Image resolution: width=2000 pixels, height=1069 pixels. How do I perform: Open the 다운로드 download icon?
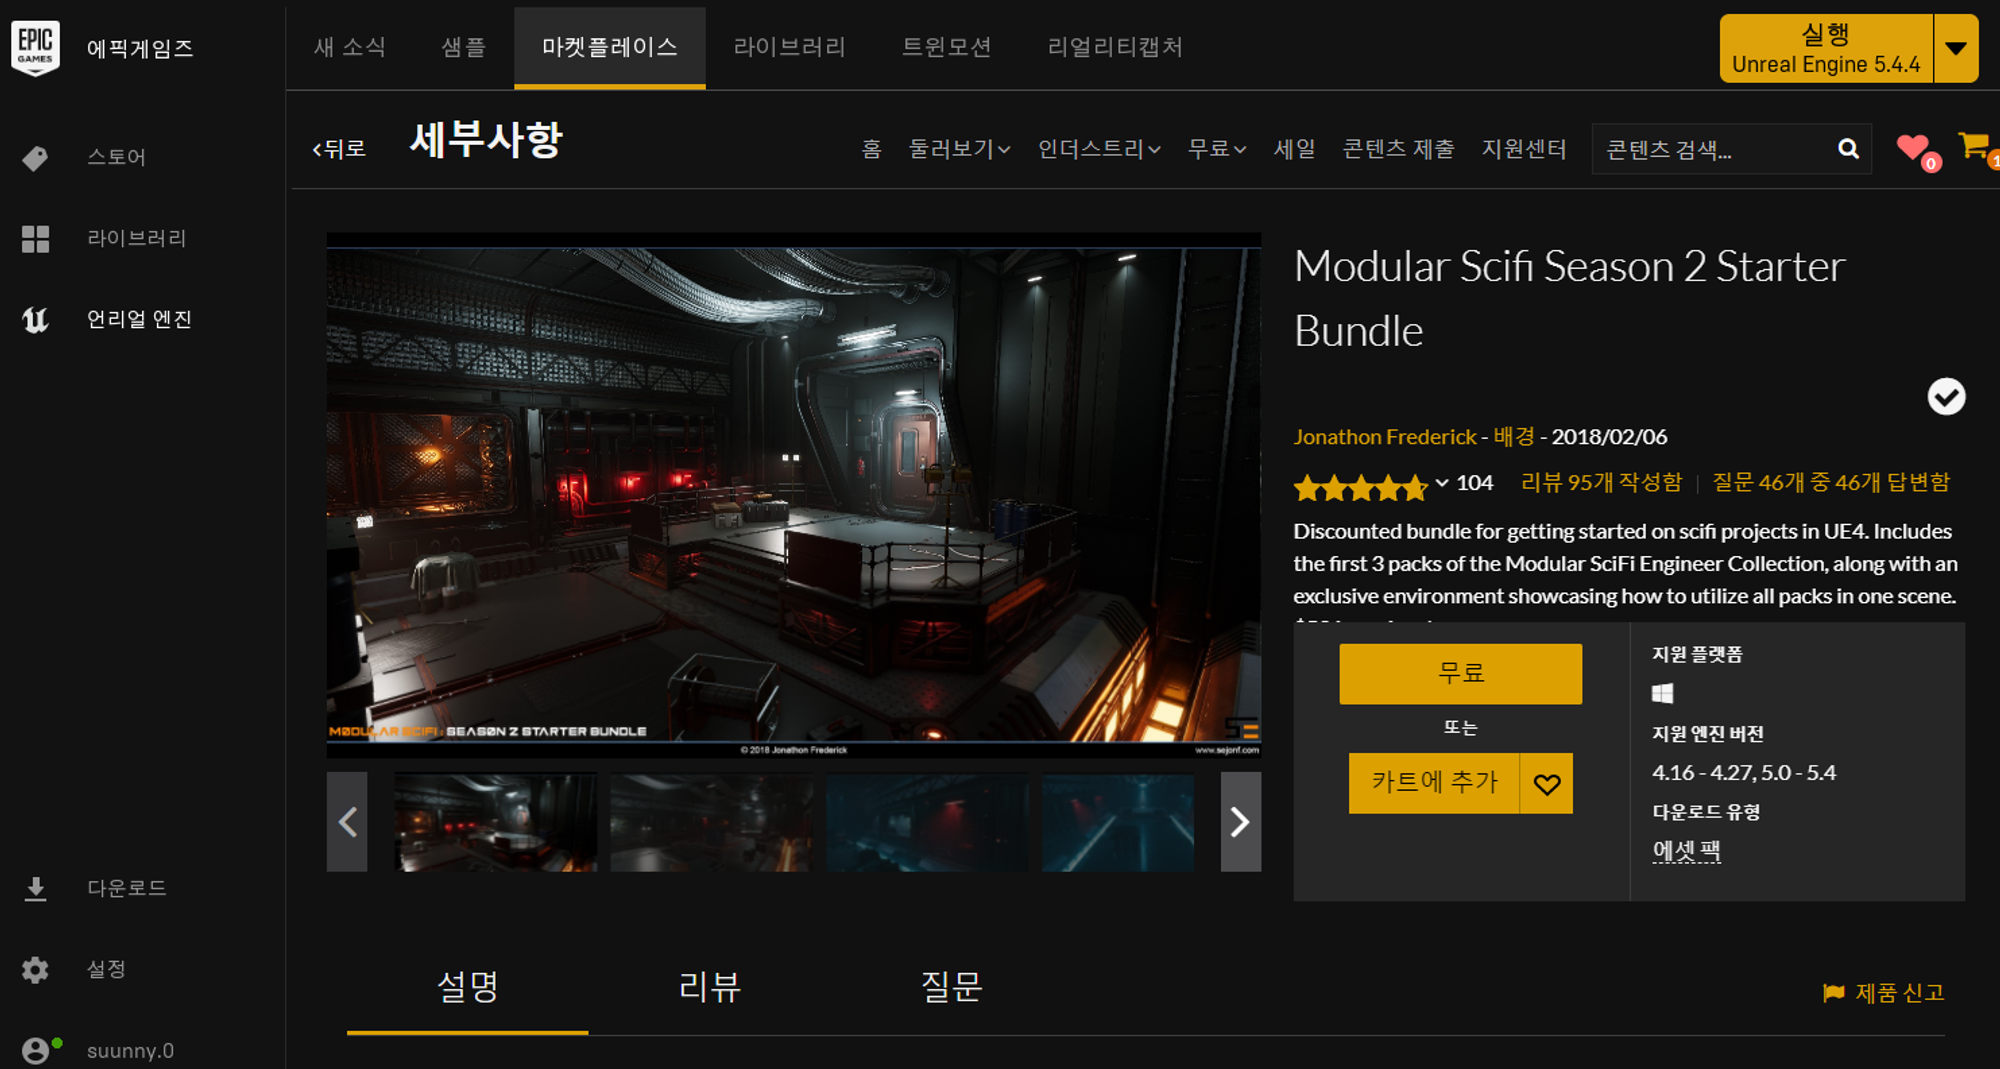(x=35, y=889)
